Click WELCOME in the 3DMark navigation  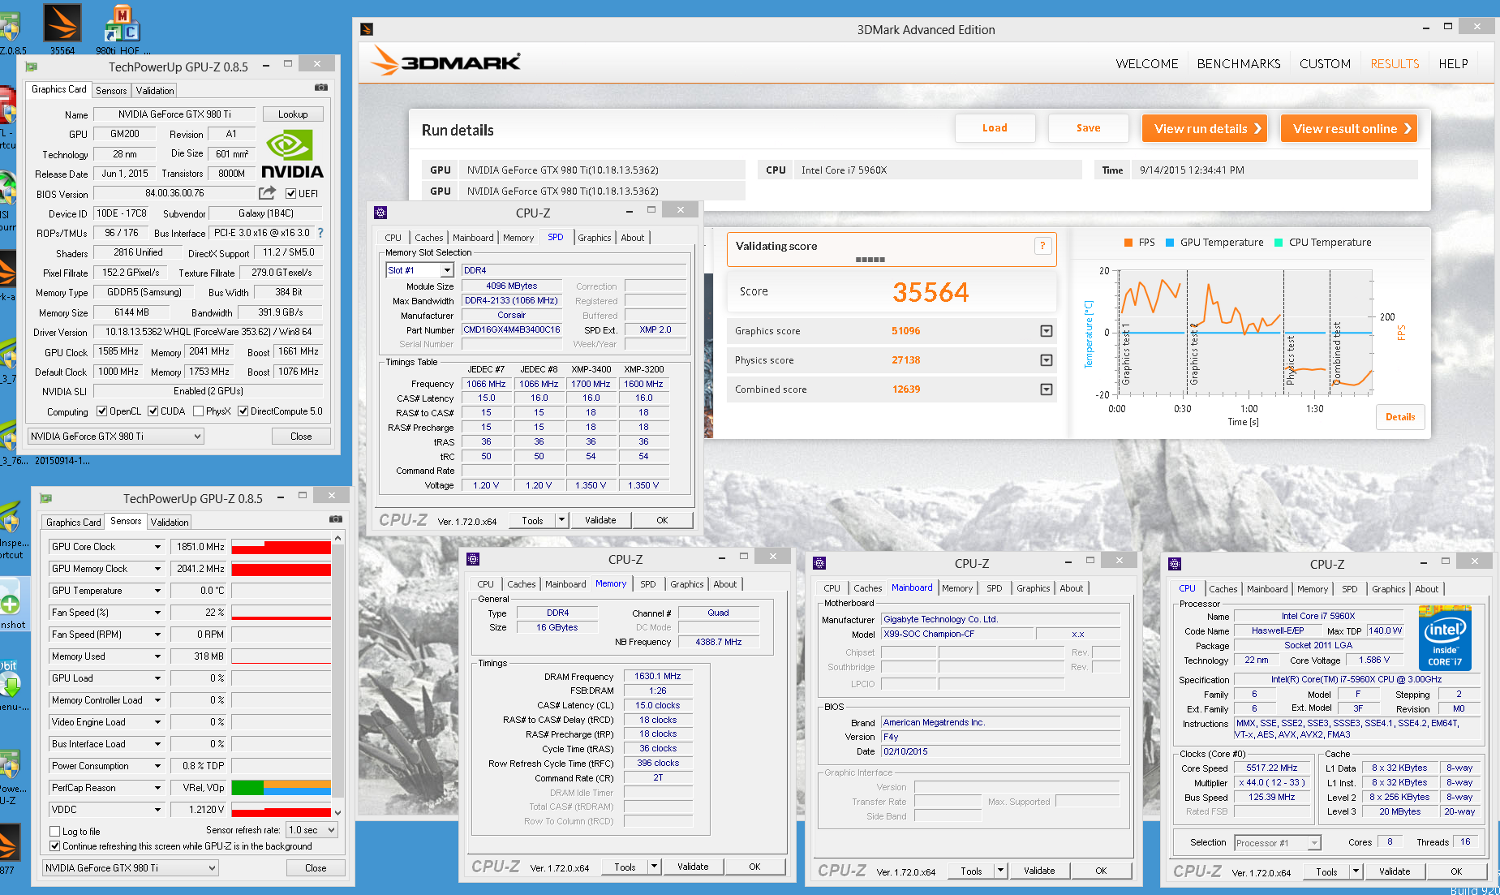click(1147, 63)
